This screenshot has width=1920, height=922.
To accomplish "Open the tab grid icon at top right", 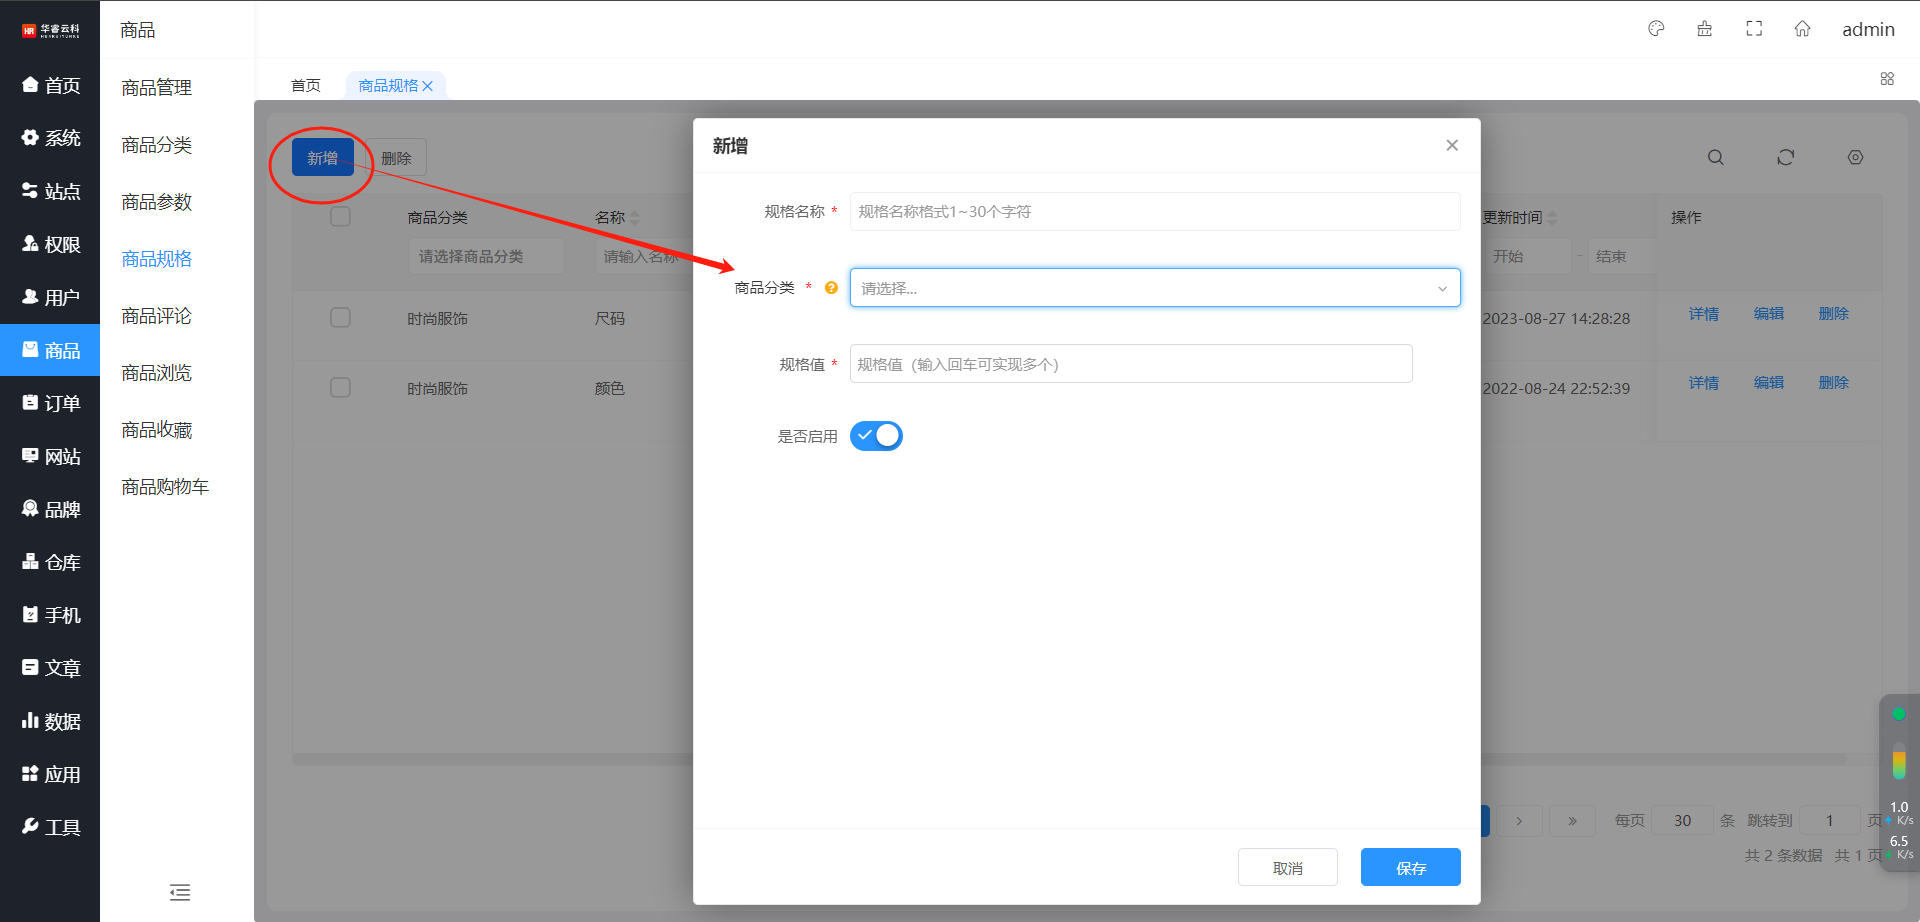I will pyautogui.click(x=1887, y=79).
